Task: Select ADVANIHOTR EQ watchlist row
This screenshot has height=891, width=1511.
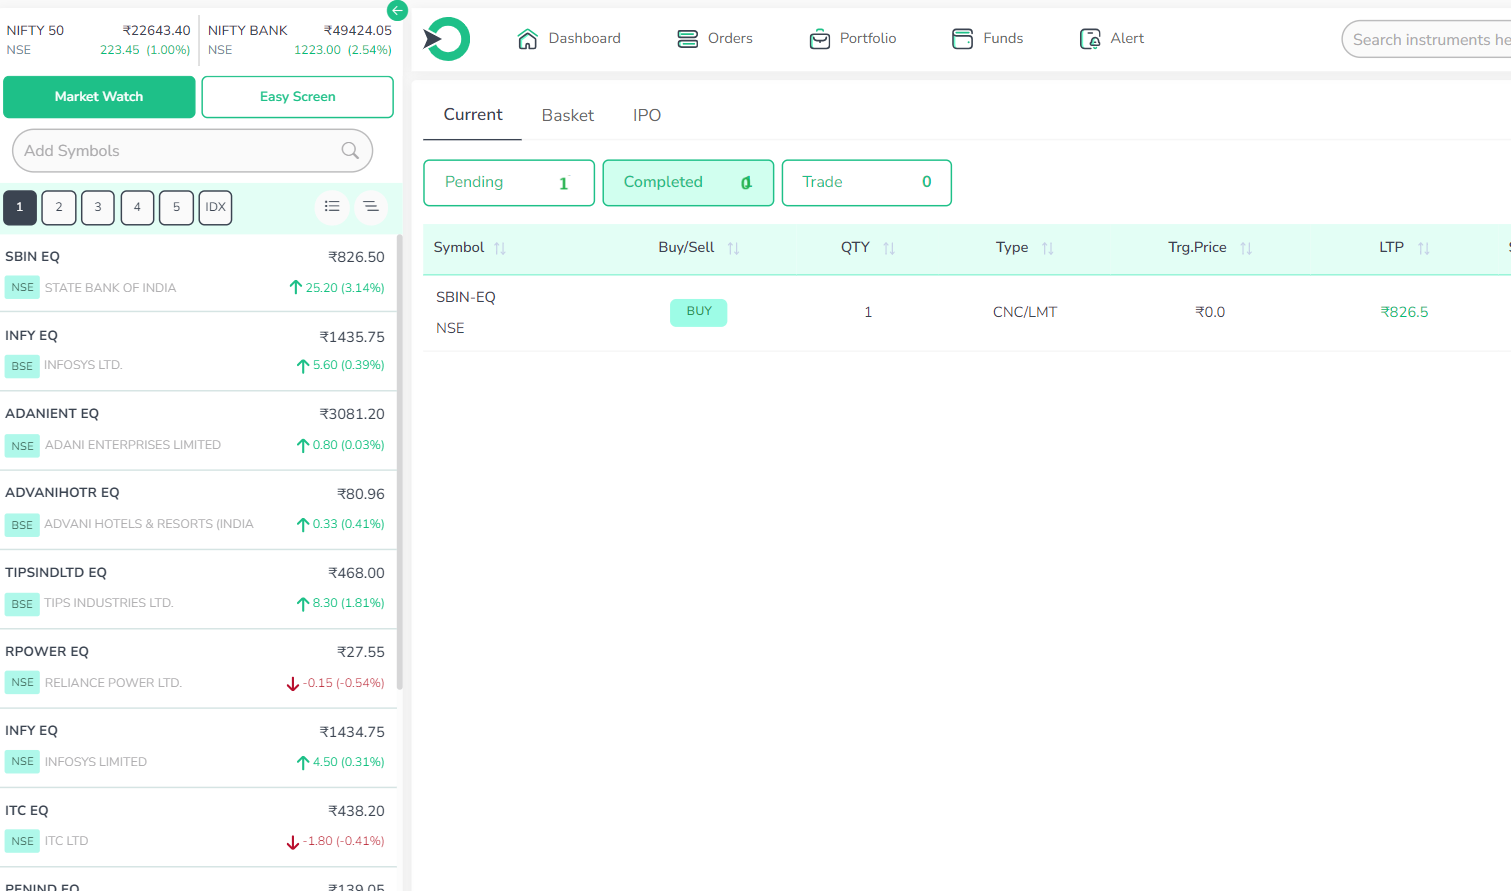Action: tap(198, 510)
